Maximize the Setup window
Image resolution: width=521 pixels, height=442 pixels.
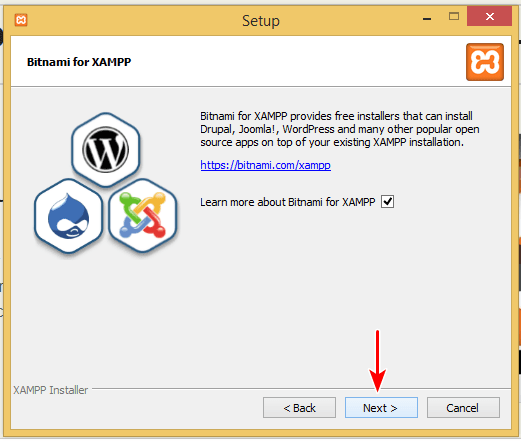pos(454,17)
